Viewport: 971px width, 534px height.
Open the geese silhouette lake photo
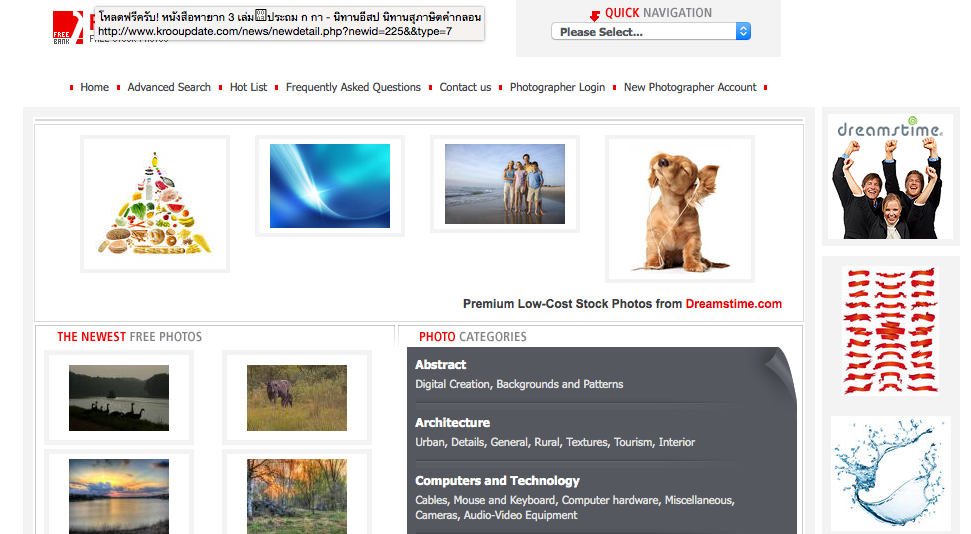point(119,398)
